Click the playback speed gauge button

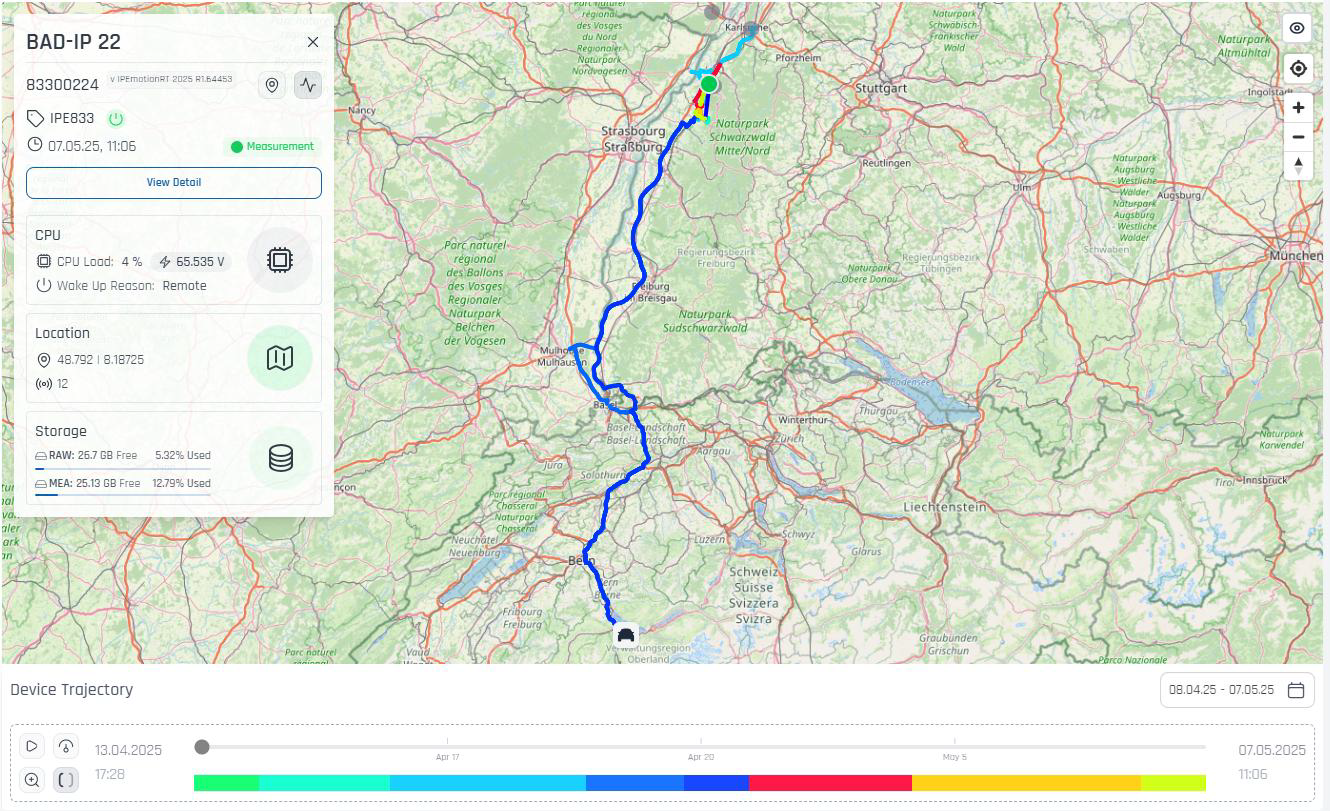pyautogui.click(x=65, y=746)
